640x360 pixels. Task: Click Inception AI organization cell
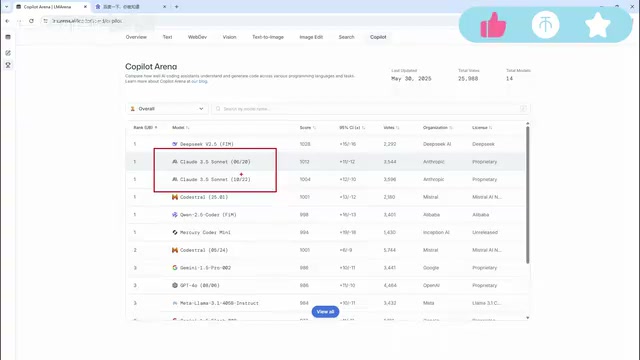tap(436, 232)
